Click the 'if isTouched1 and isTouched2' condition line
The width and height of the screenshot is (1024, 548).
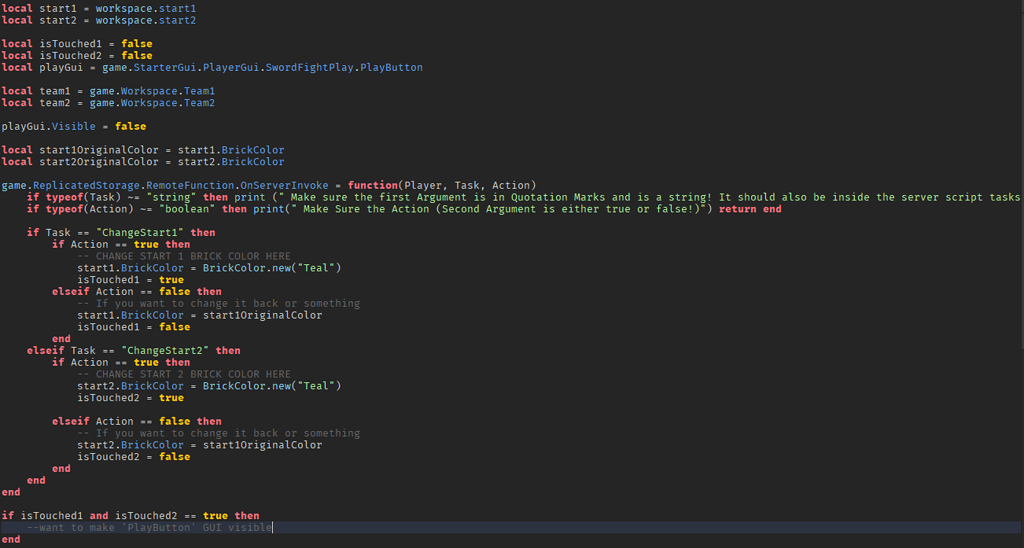pos(130,516)
